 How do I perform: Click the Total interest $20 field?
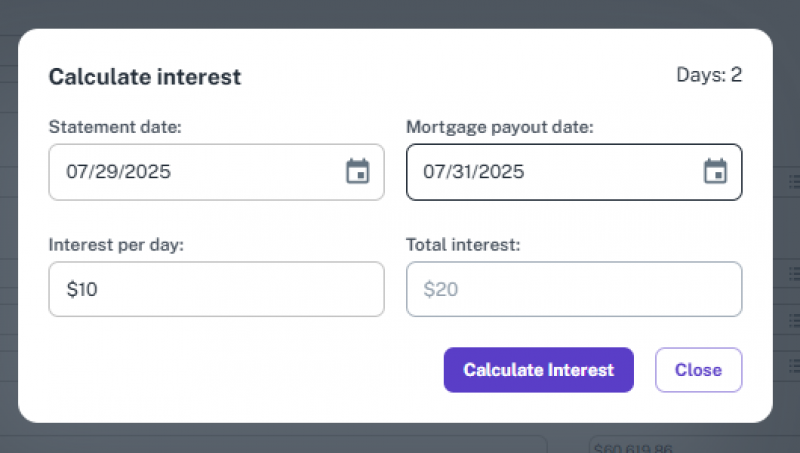coord(574,290)
